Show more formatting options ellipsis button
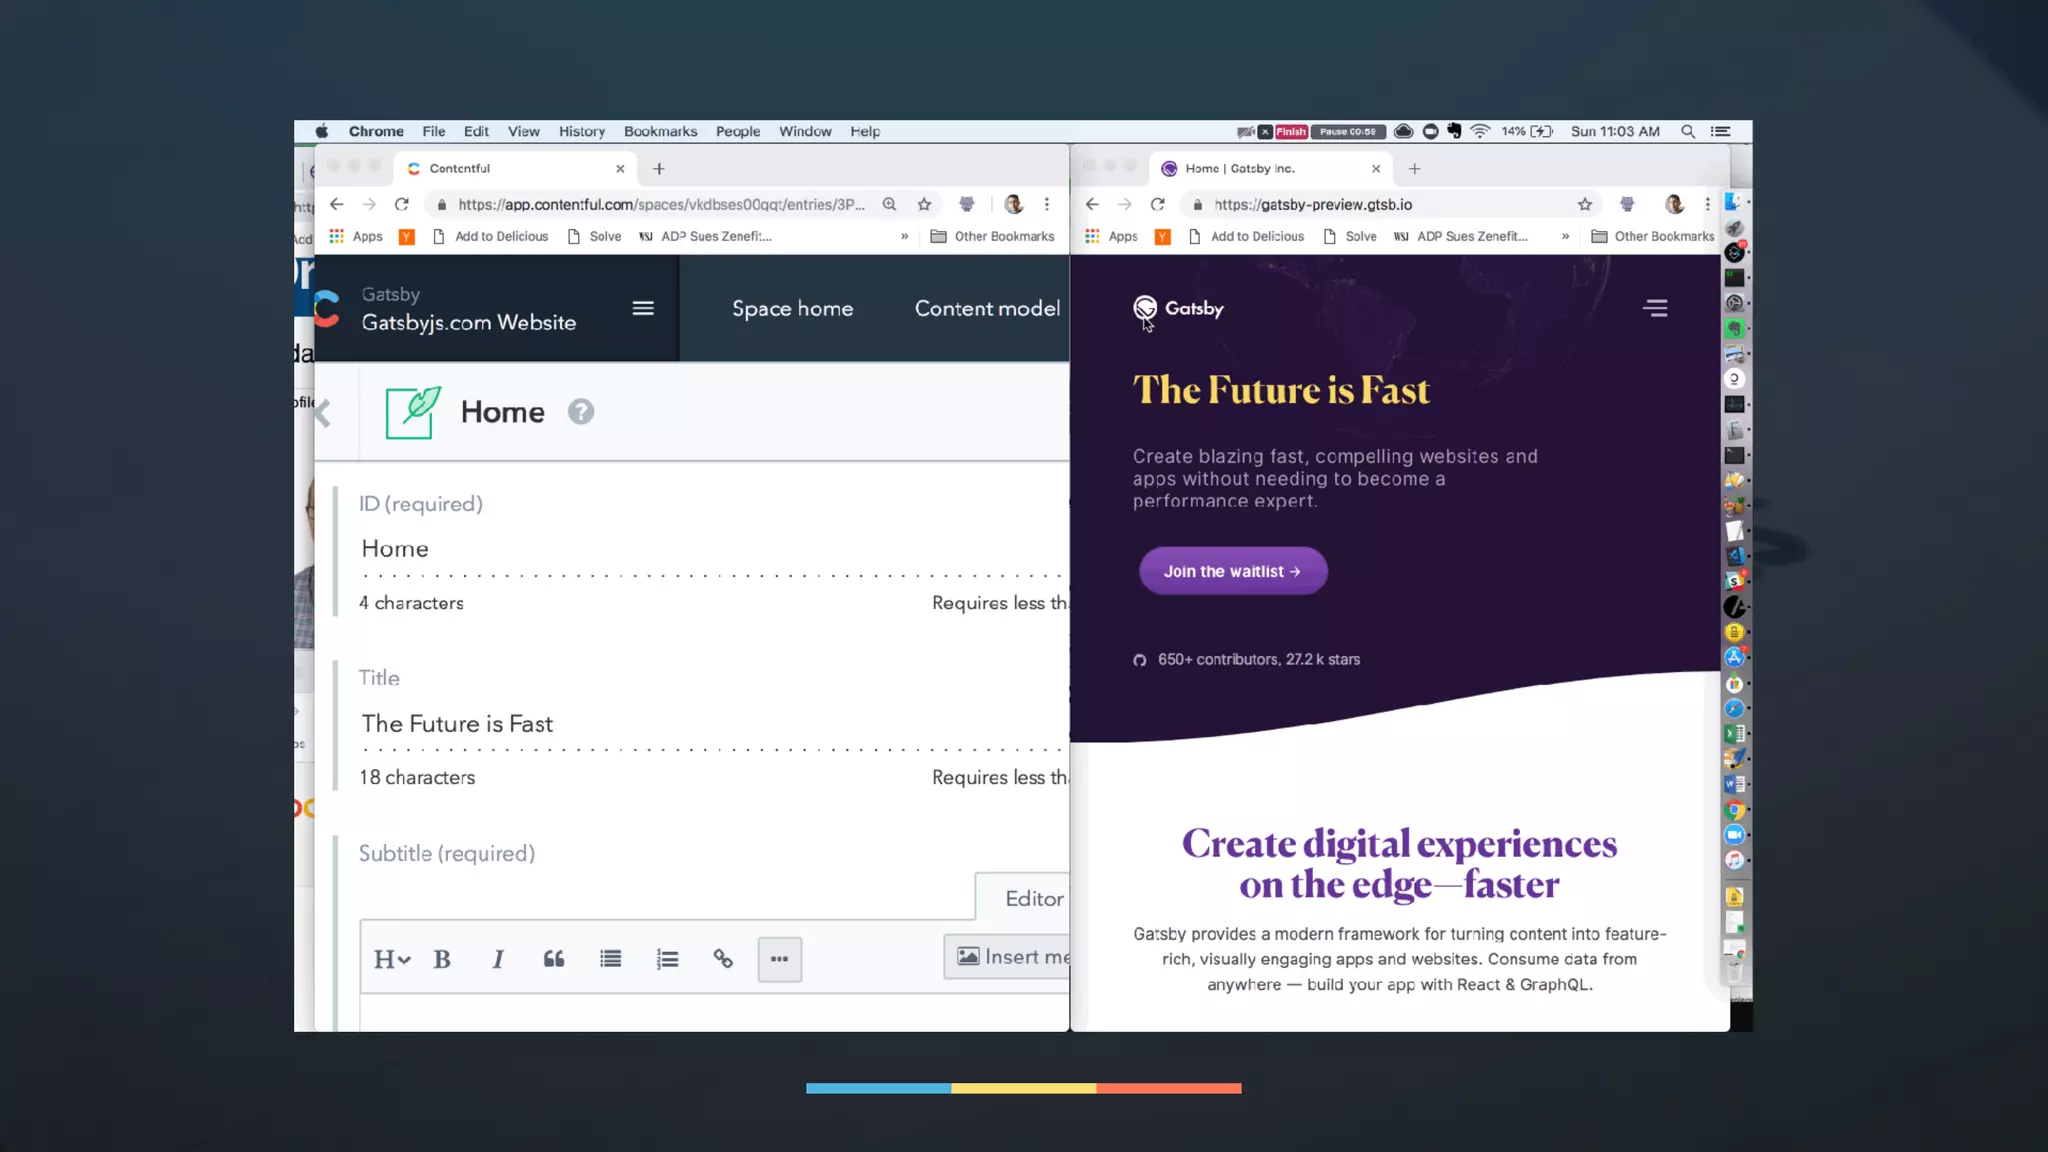Viewport: 2048px width, 1152px height. (x=779, y=959)
